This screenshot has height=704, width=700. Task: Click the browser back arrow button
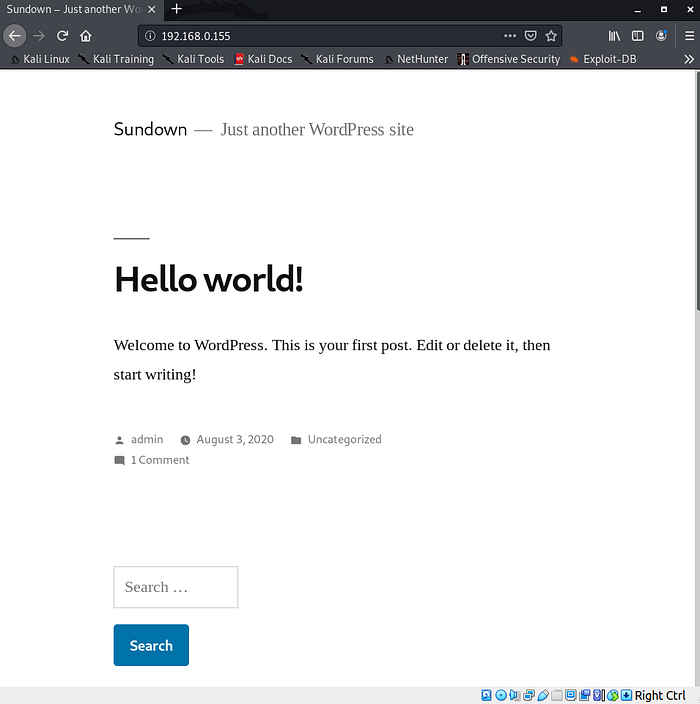(x=15, y=36)
